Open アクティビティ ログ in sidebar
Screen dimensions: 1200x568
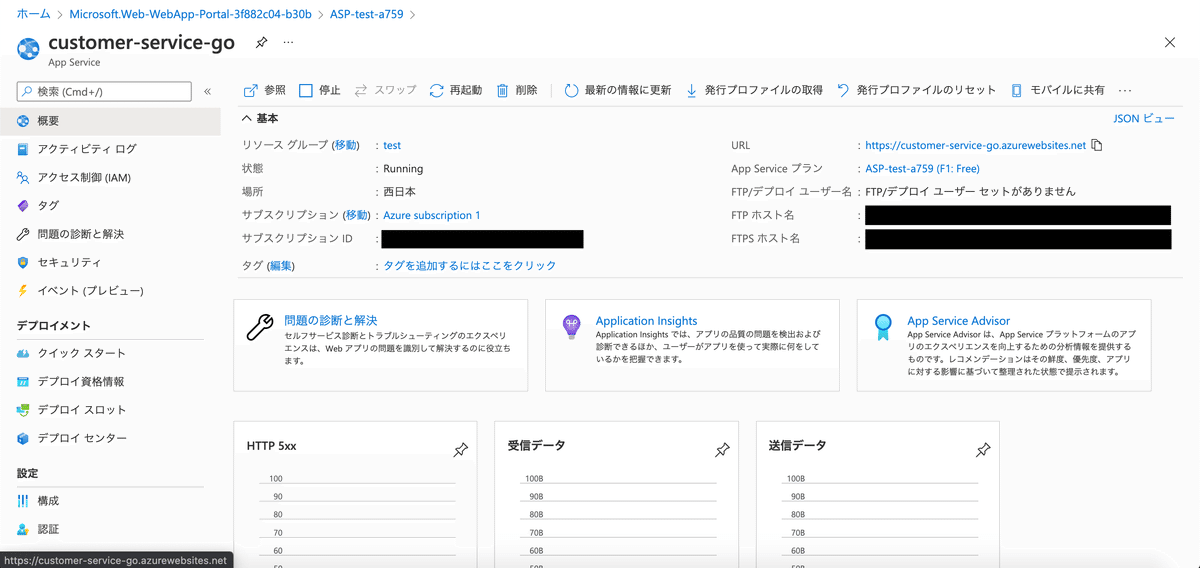(x=110, y=149)
